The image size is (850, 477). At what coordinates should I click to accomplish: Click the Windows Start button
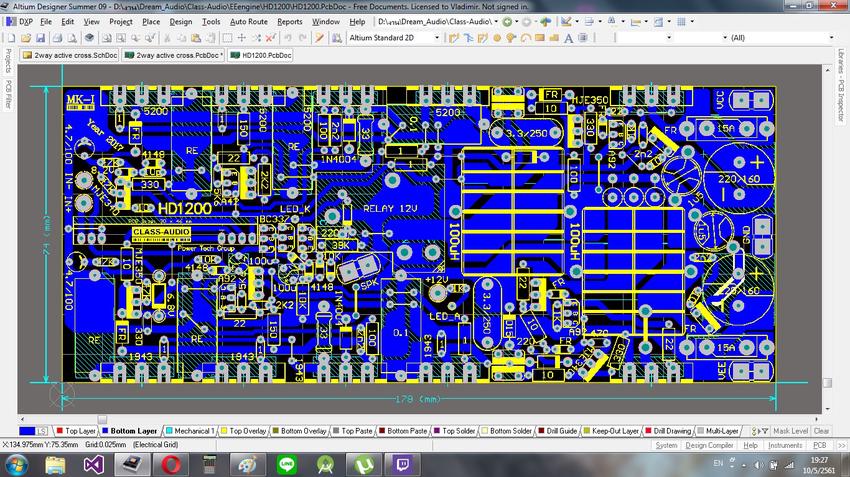tap(16, 465)
